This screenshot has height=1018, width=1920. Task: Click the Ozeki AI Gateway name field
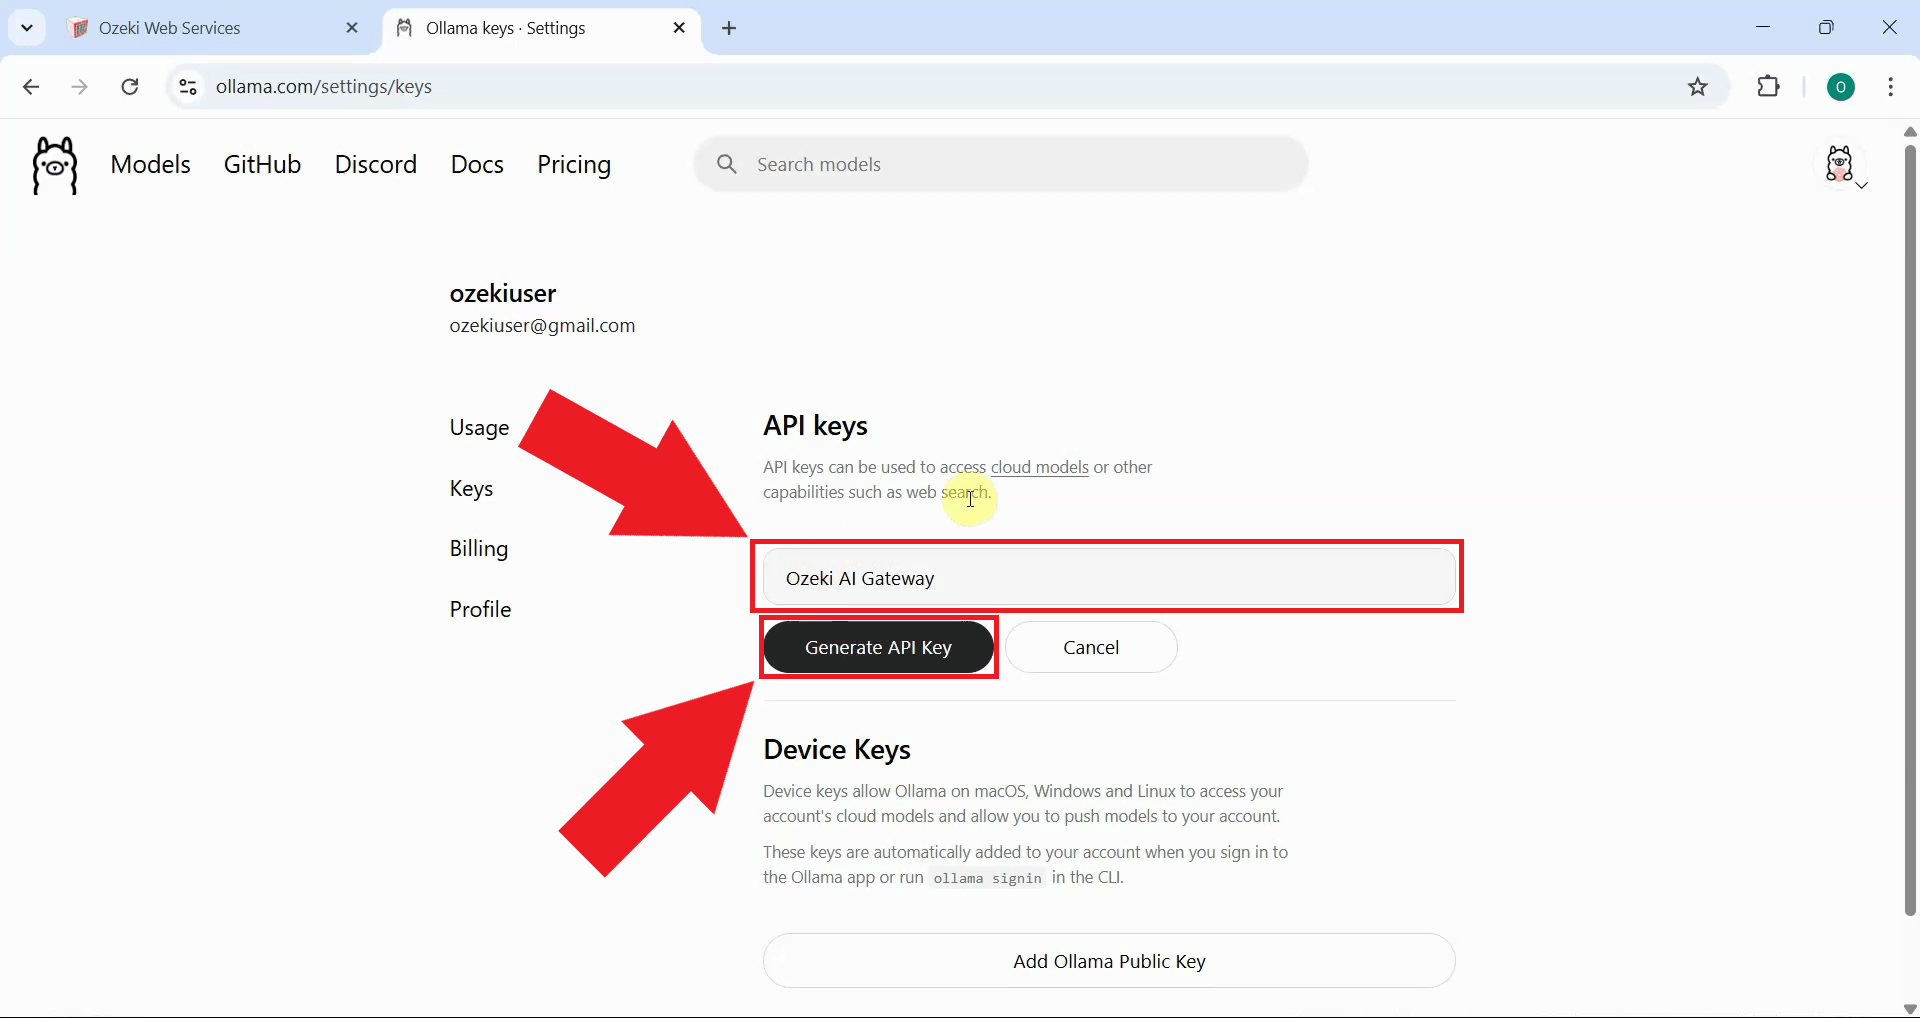(x=1108, y=577)
